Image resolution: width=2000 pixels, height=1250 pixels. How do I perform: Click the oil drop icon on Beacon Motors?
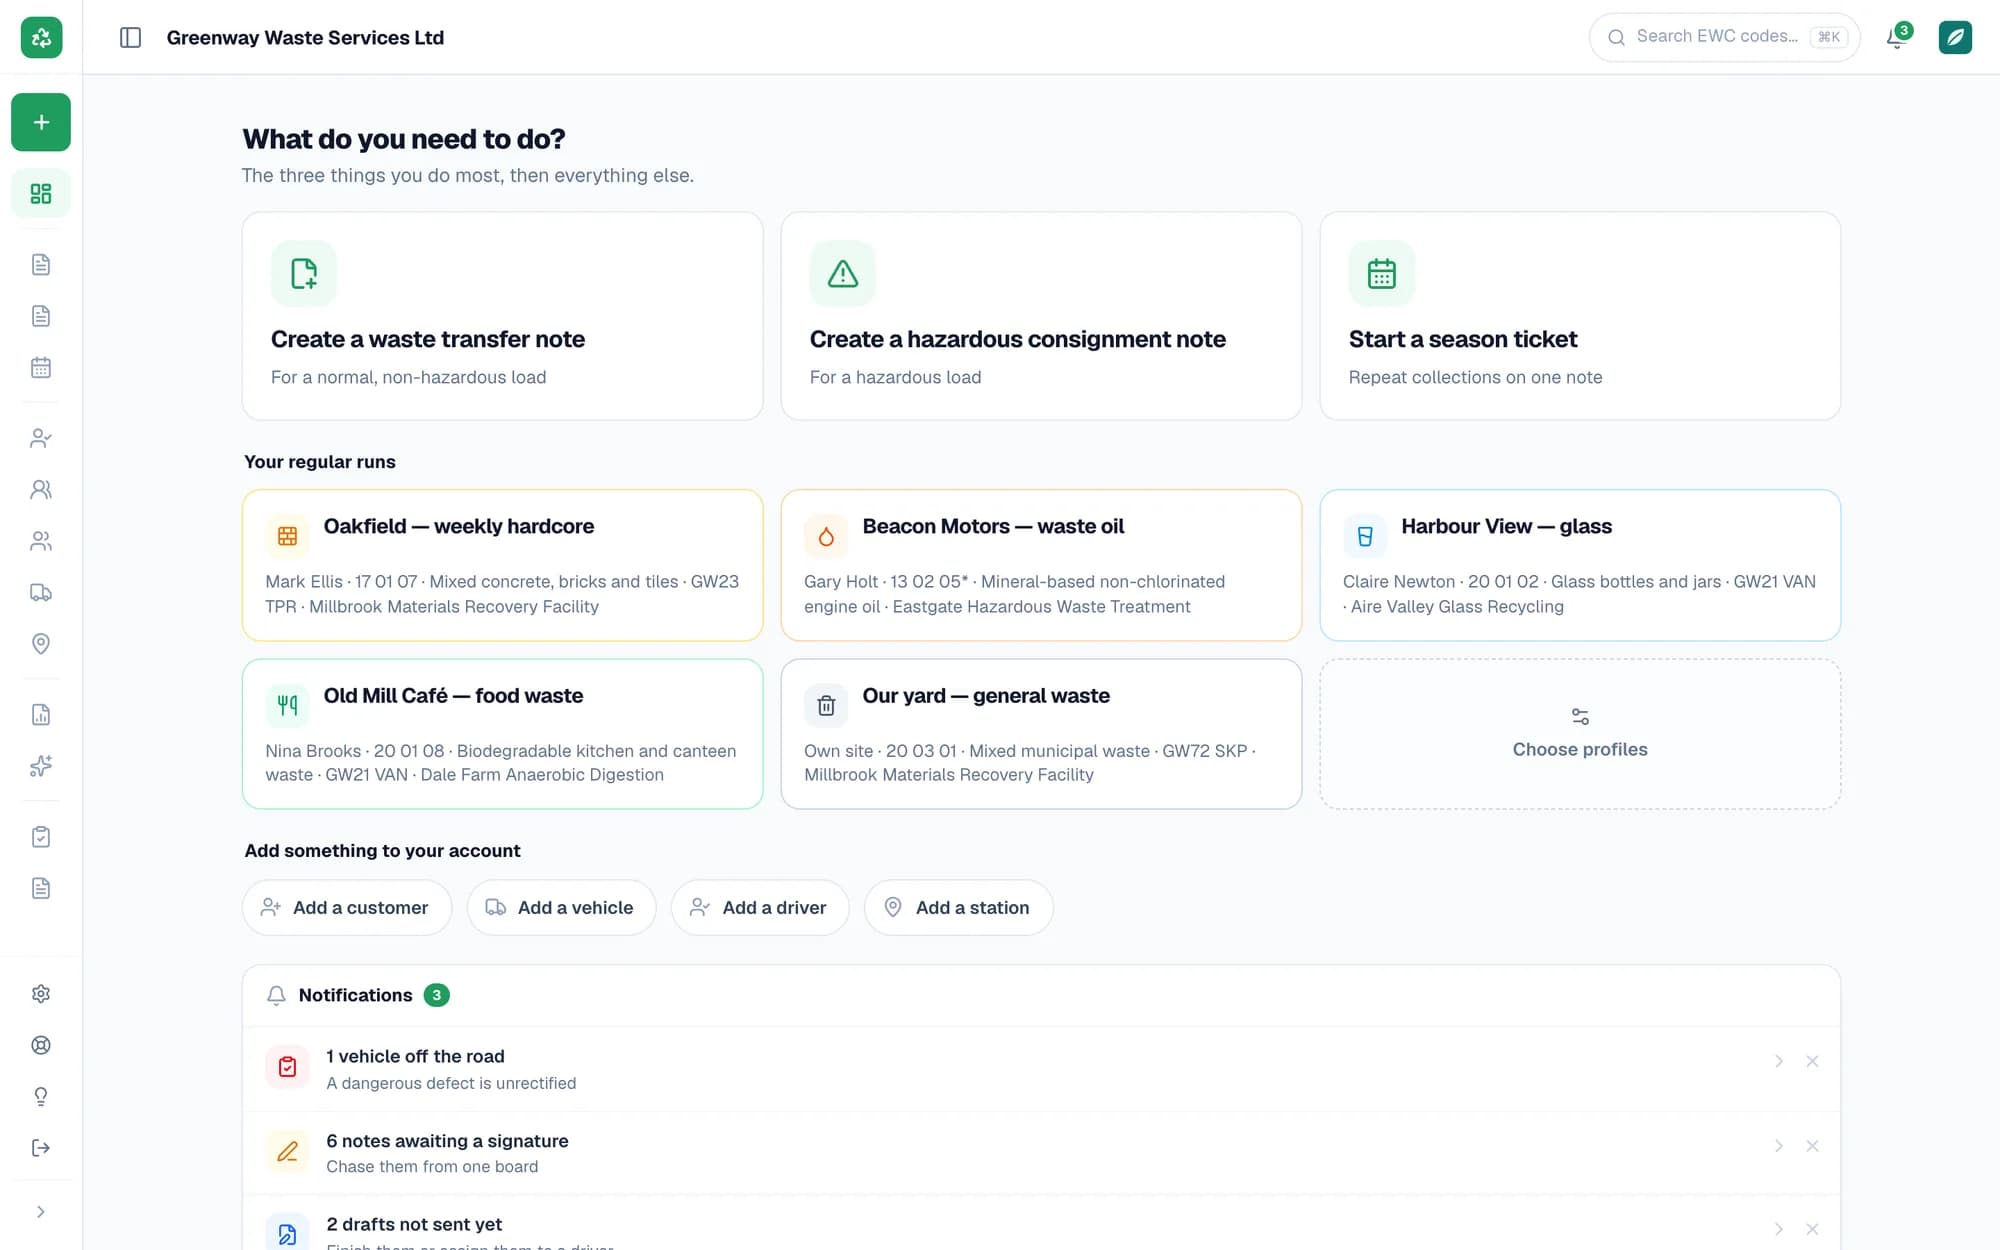coord(826,536)
